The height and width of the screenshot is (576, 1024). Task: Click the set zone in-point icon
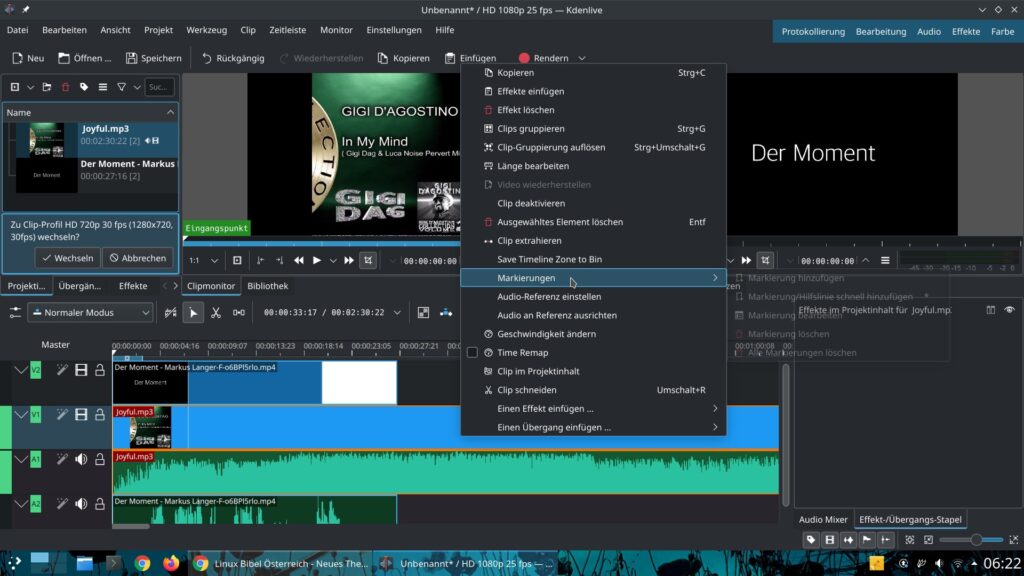(x=260, y=261)
